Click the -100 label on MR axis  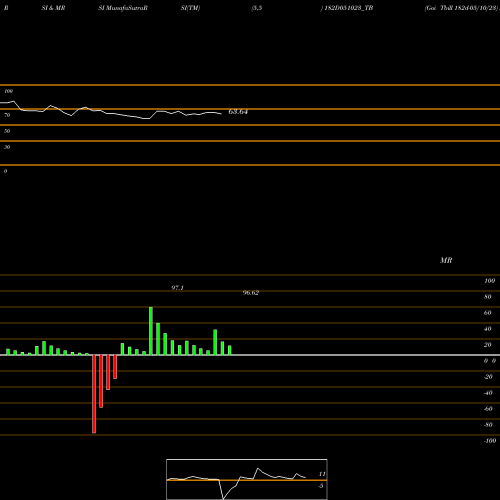coord(490,441)
